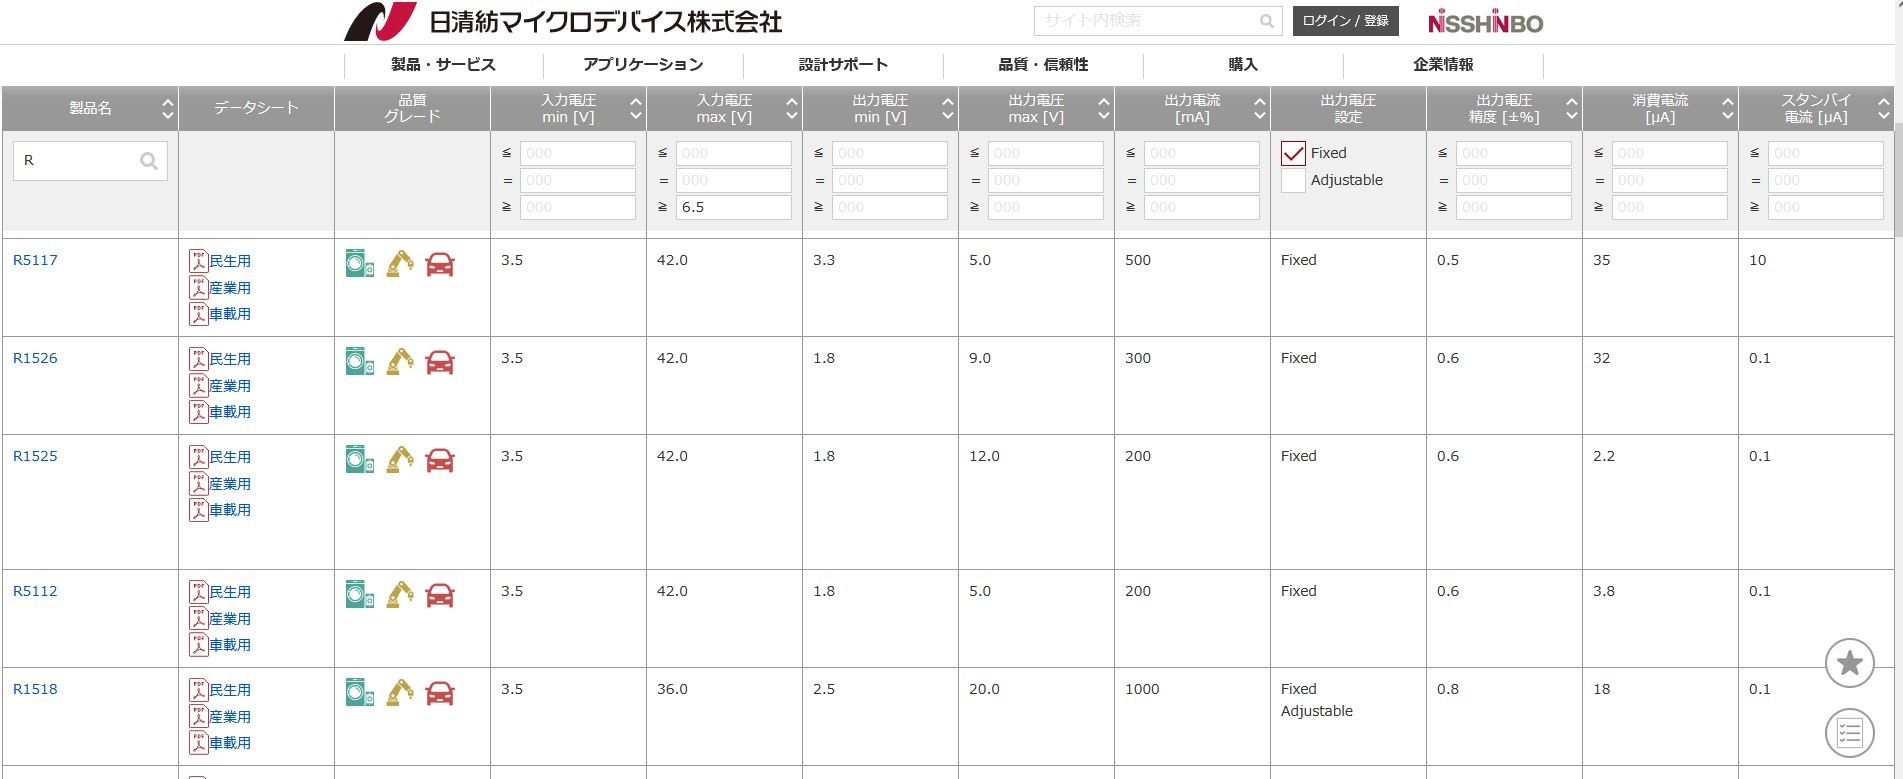The height and width of the screenshot is (779, 1903).
Task: Open the R1518 consumer (民生用) datasheet PDF
Action: pyautogui.click(x=220, y=690)
